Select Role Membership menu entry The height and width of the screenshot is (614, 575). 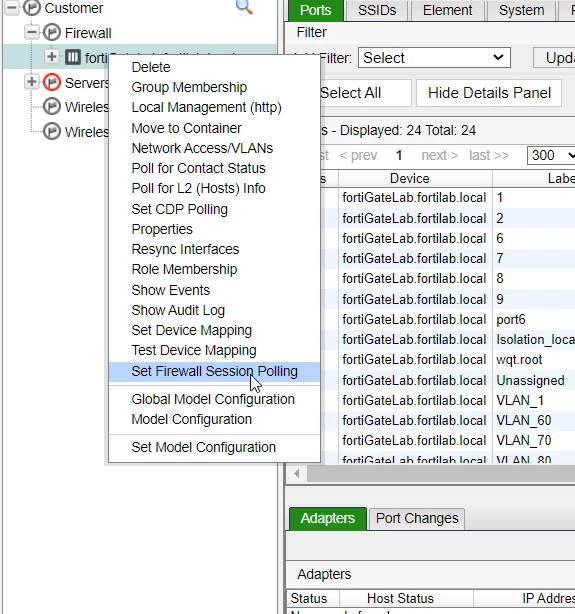pos(184,269)
